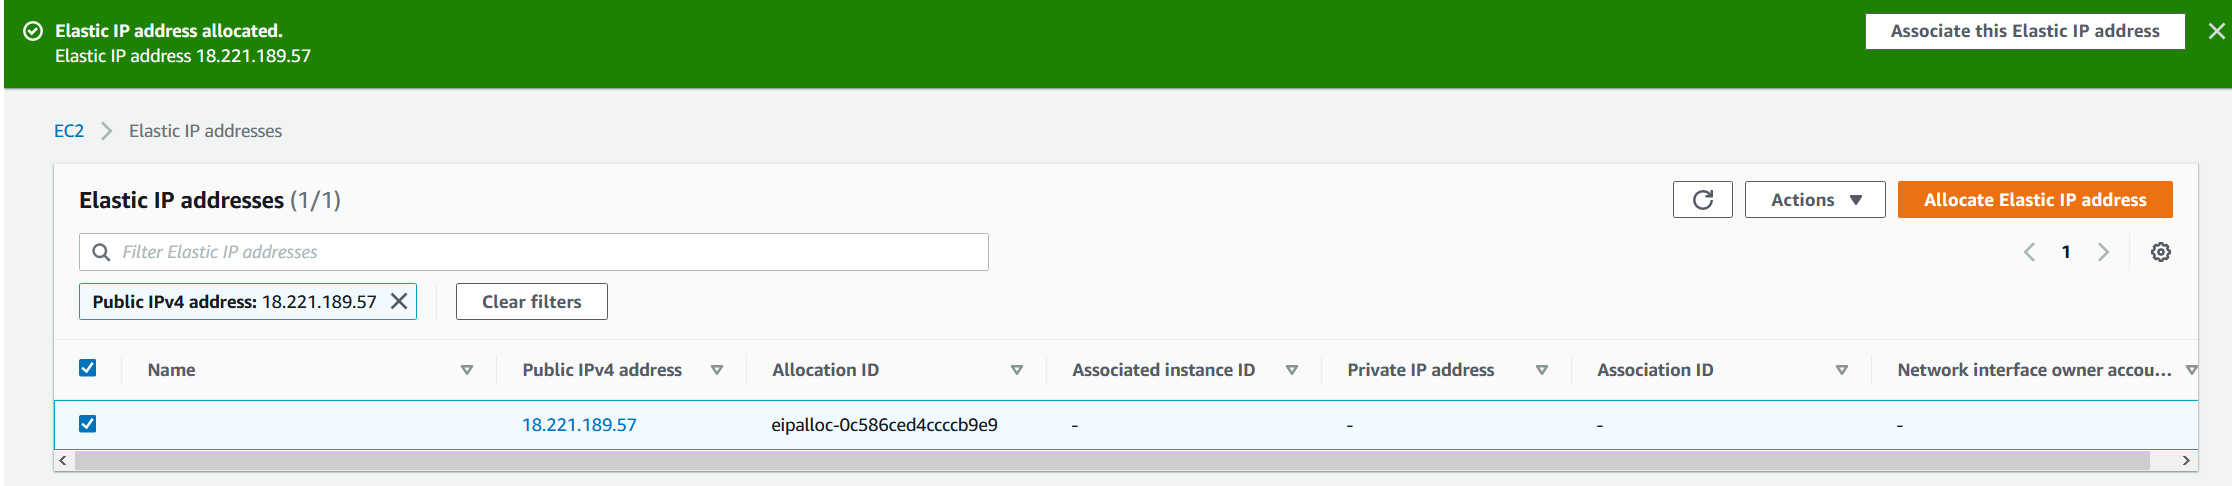This screenshot has width=2232, height=486.
Task: Click the refresh icon button
Action: [x=1702, y=200]
